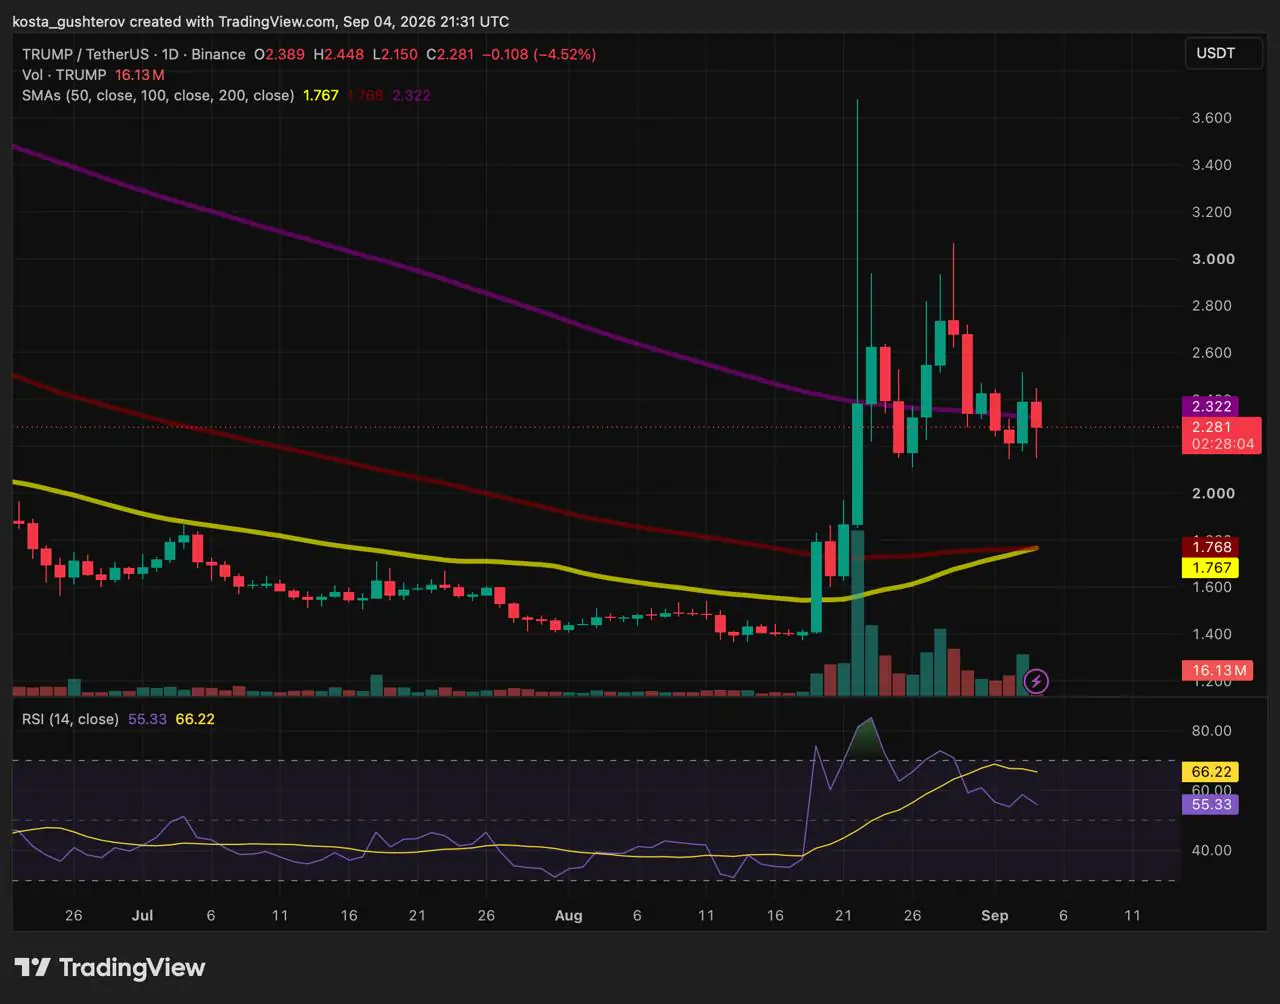Click the Jul label on the date axis
This screenshot has height=1004, width=1280.
pos(142,915)
